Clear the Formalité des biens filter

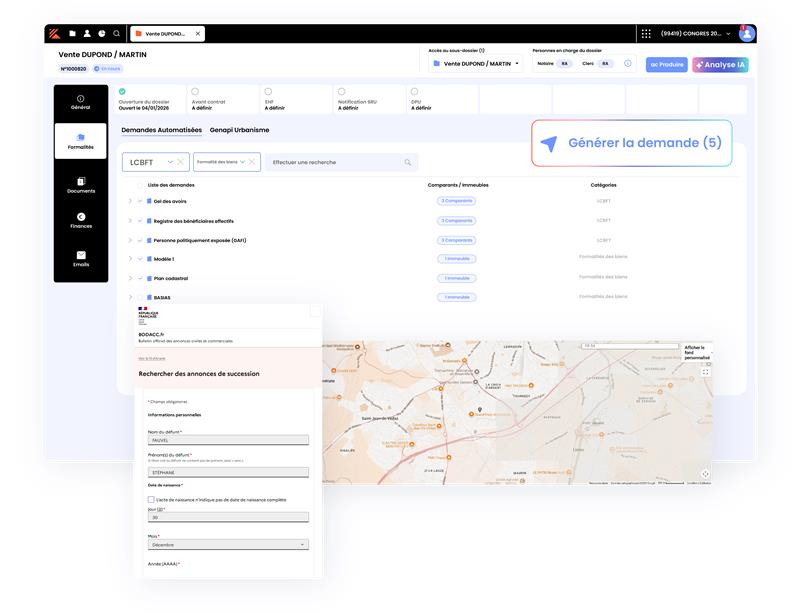(252, 162)
